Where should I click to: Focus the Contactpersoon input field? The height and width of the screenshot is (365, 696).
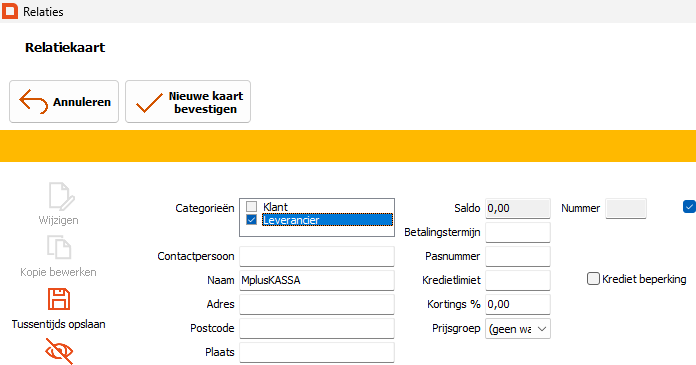click(x=317, y=256)
